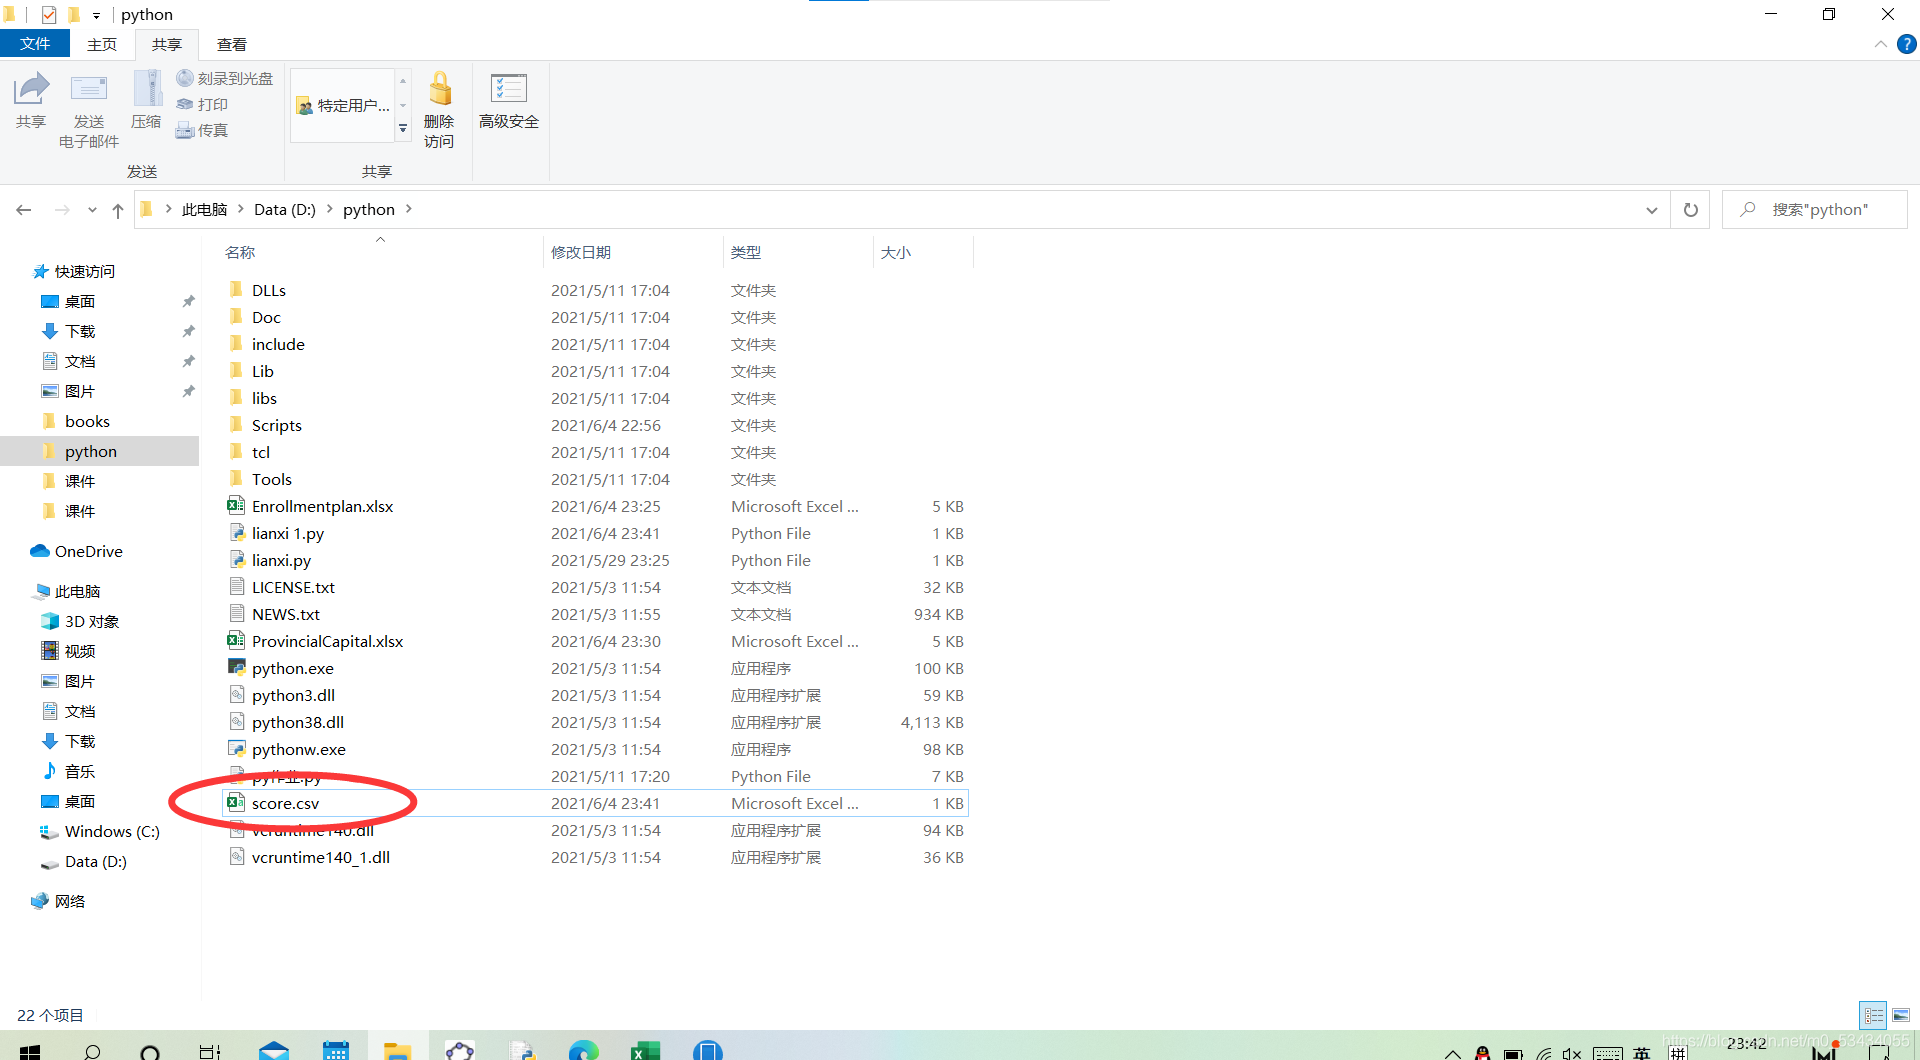This screenshot has width=1920, height=1060.
Task: Open the File tab
Action: click(35, 44)
